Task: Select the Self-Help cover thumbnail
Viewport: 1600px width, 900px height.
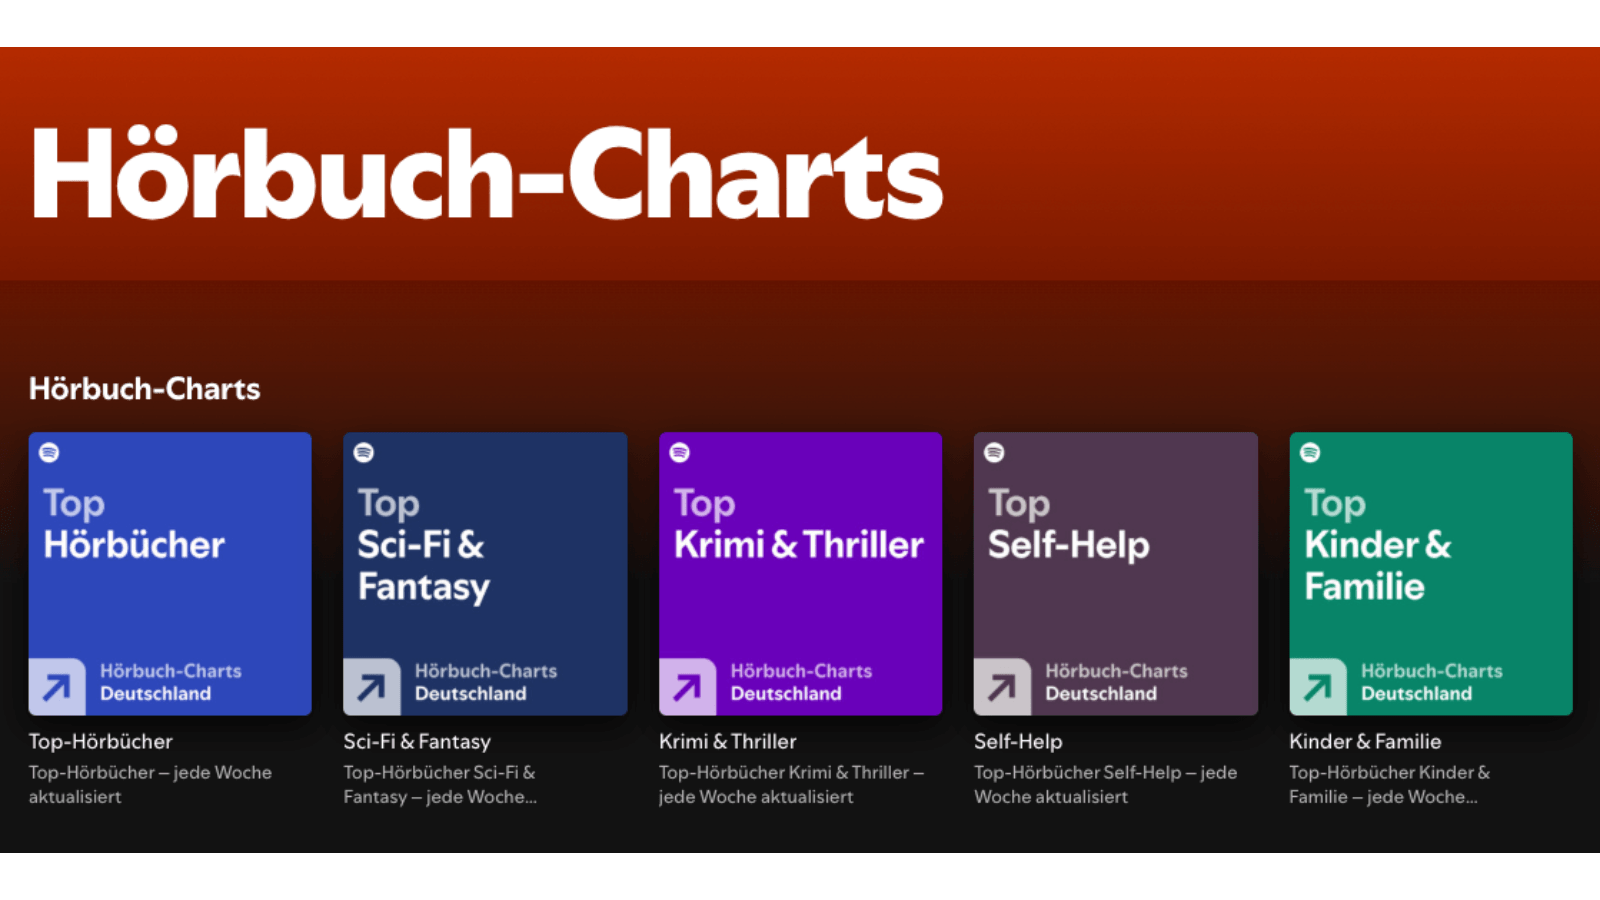Action: pyautogui.click(x=1115, y=573)
